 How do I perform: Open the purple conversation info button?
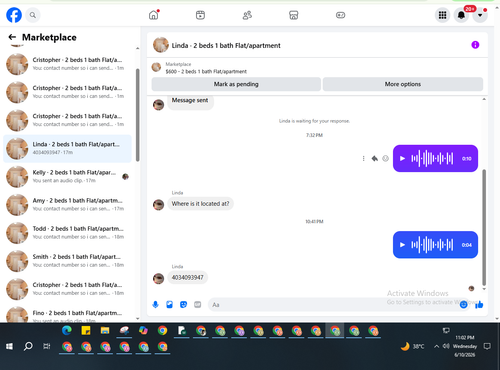(475, 45)
